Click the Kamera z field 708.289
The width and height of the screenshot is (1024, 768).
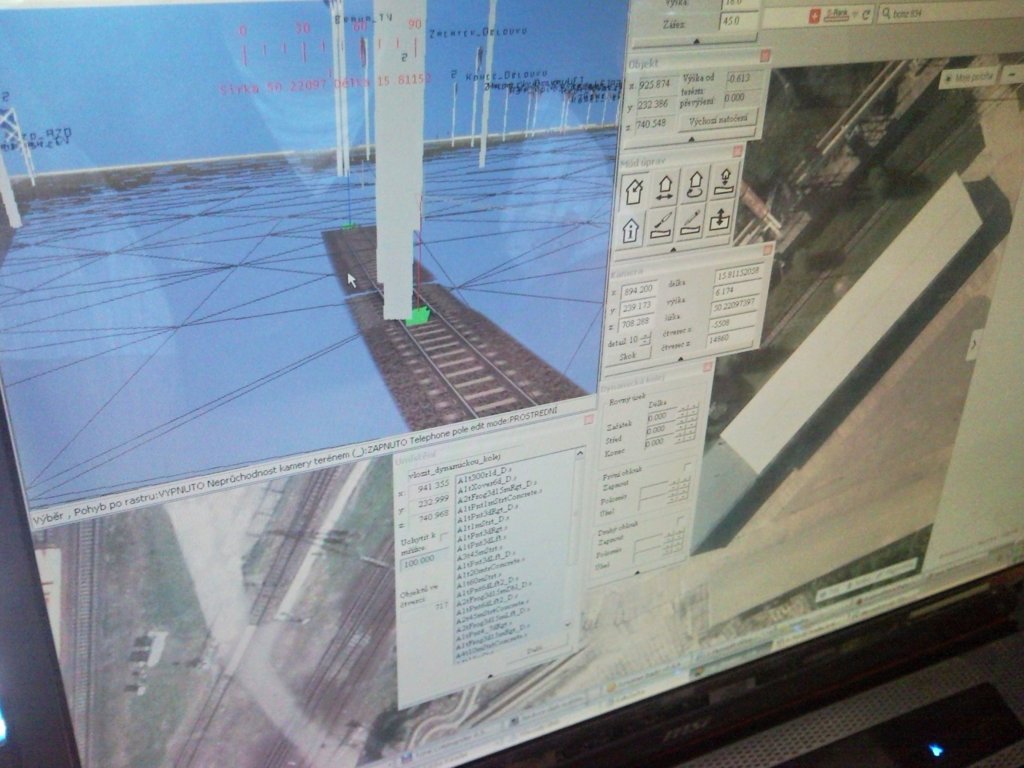635,323
